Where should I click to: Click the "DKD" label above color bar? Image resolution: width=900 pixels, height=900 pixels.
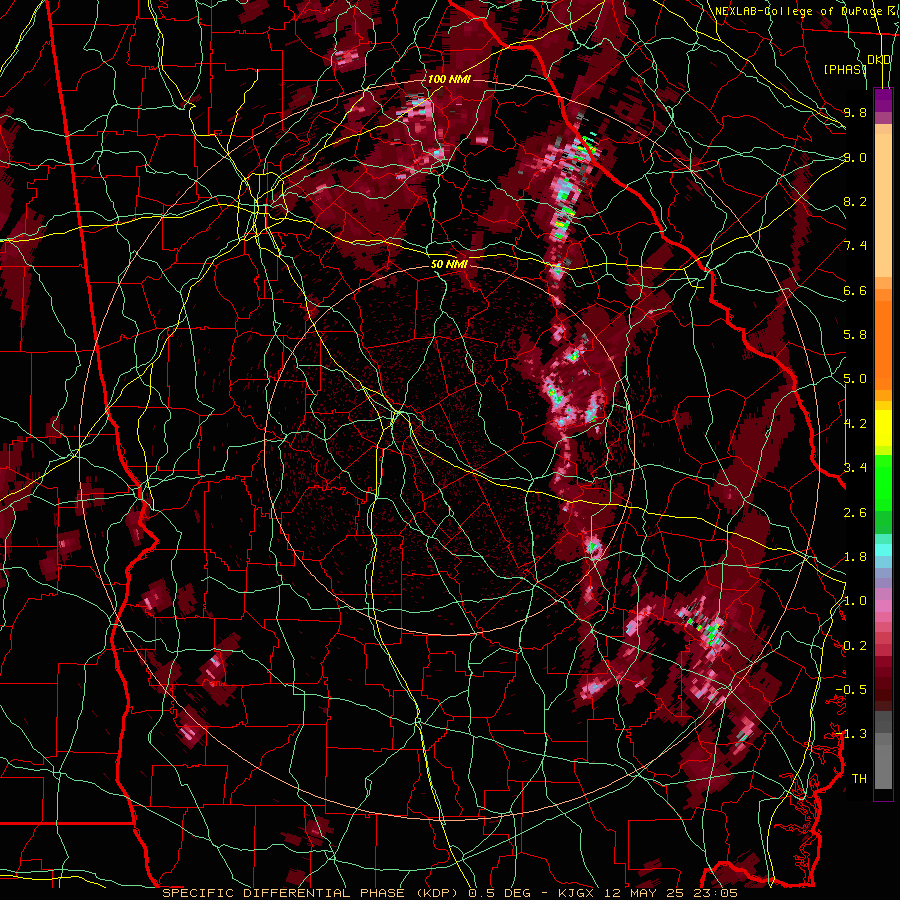click(879, 60)
